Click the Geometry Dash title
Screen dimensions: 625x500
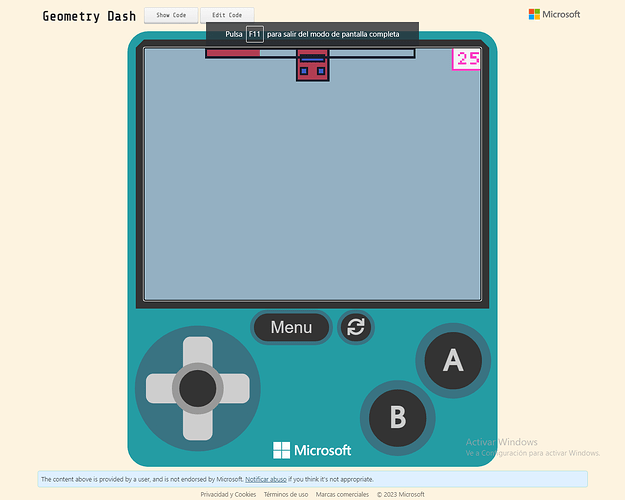tap(89, 16)
